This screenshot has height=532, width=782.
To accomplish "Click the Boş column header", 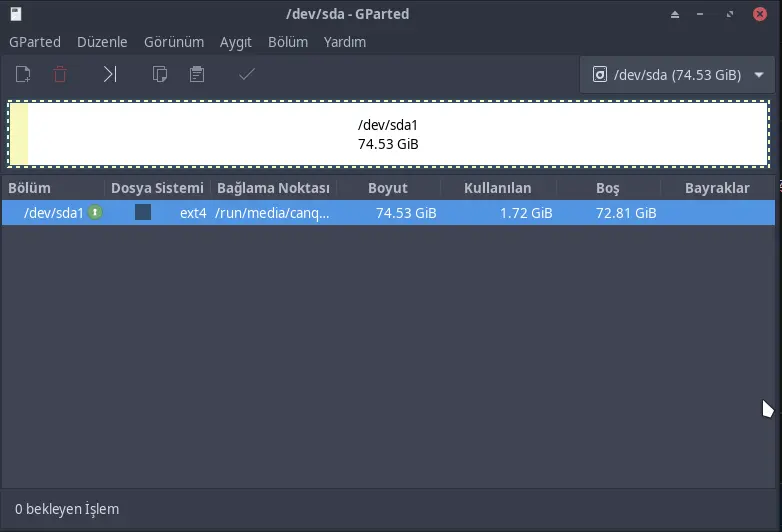I will (x=608, y=188).
